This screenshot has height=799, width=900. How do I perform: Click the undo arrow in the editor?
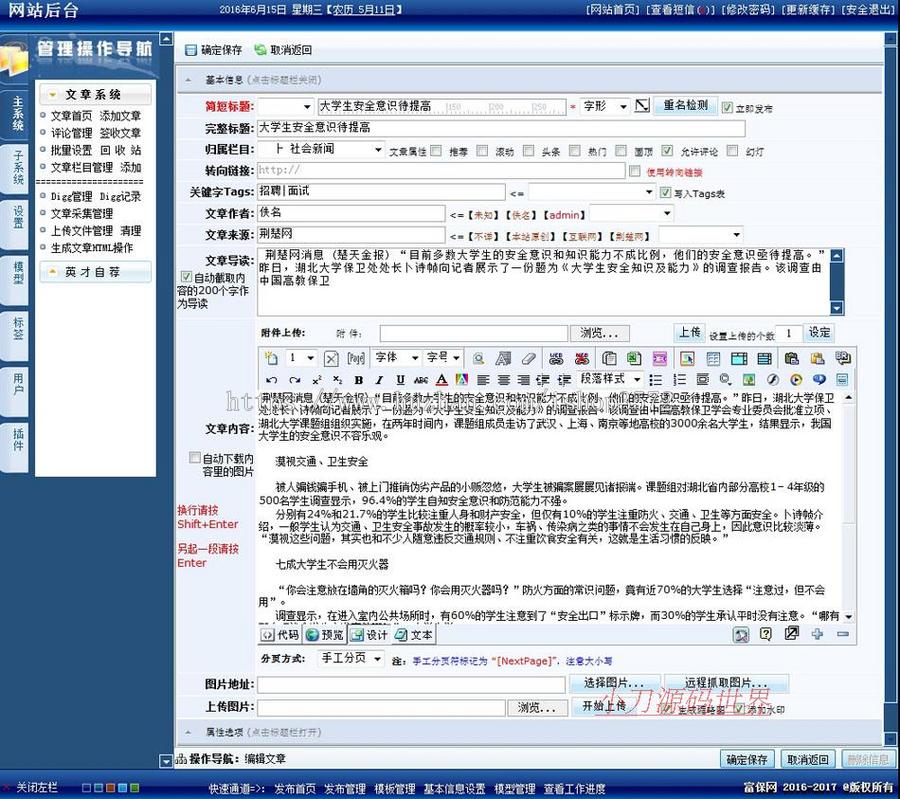click(273, 379)
